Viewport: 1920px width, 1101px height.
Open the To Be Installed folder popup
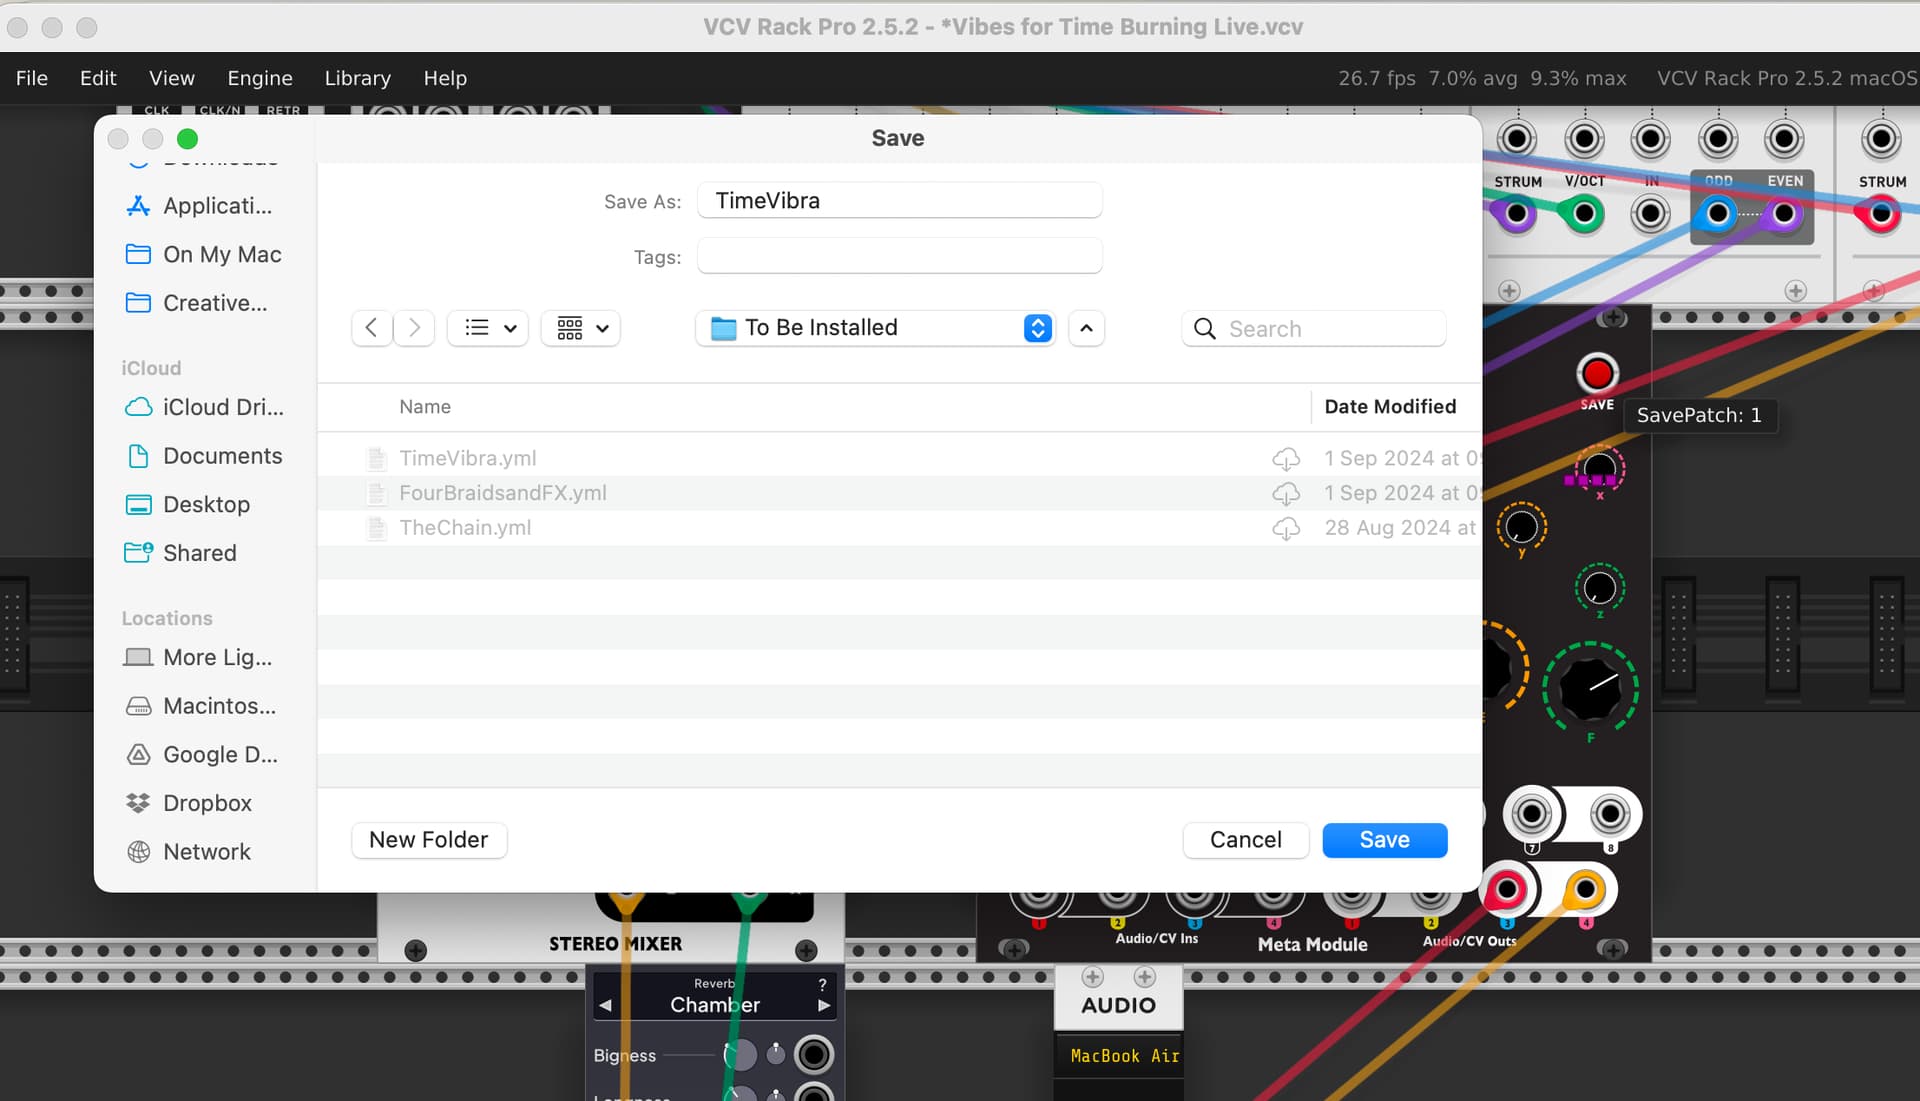pyautogui.click(x=876, y=328)
